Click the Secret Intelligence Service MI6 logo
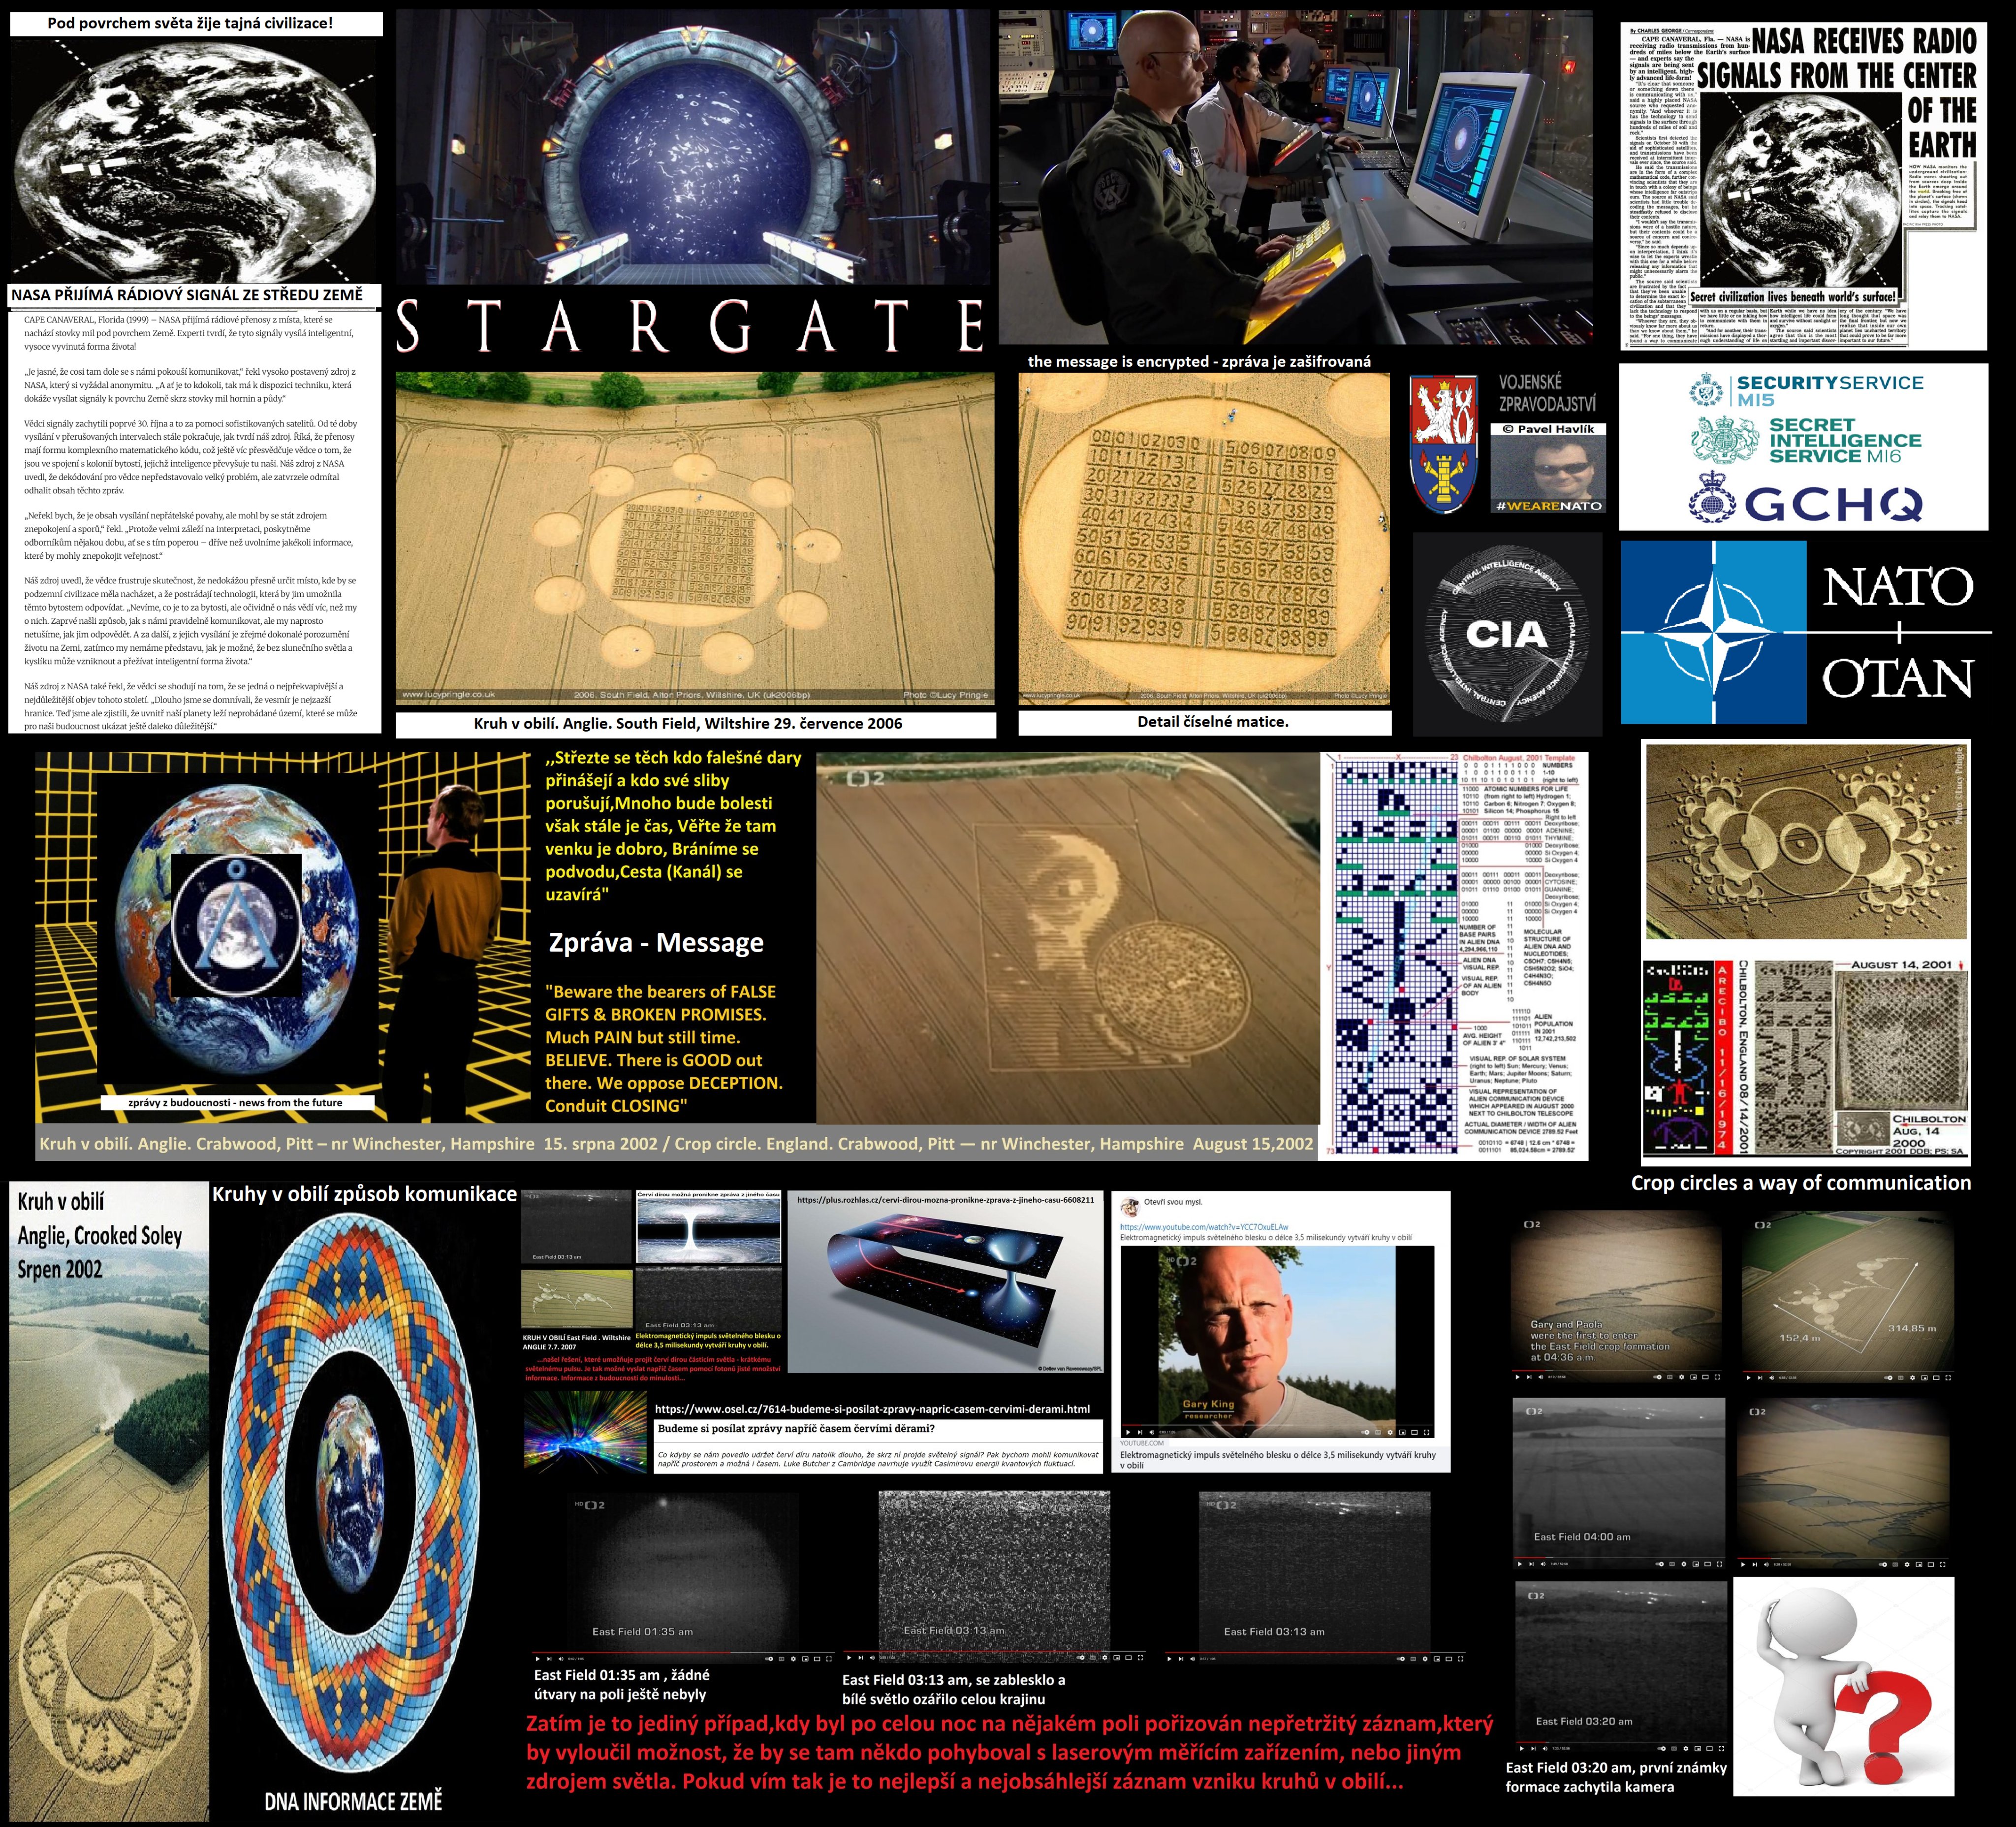The height and width of the screenshot is (1827, 2016). tap(1806, 441)
